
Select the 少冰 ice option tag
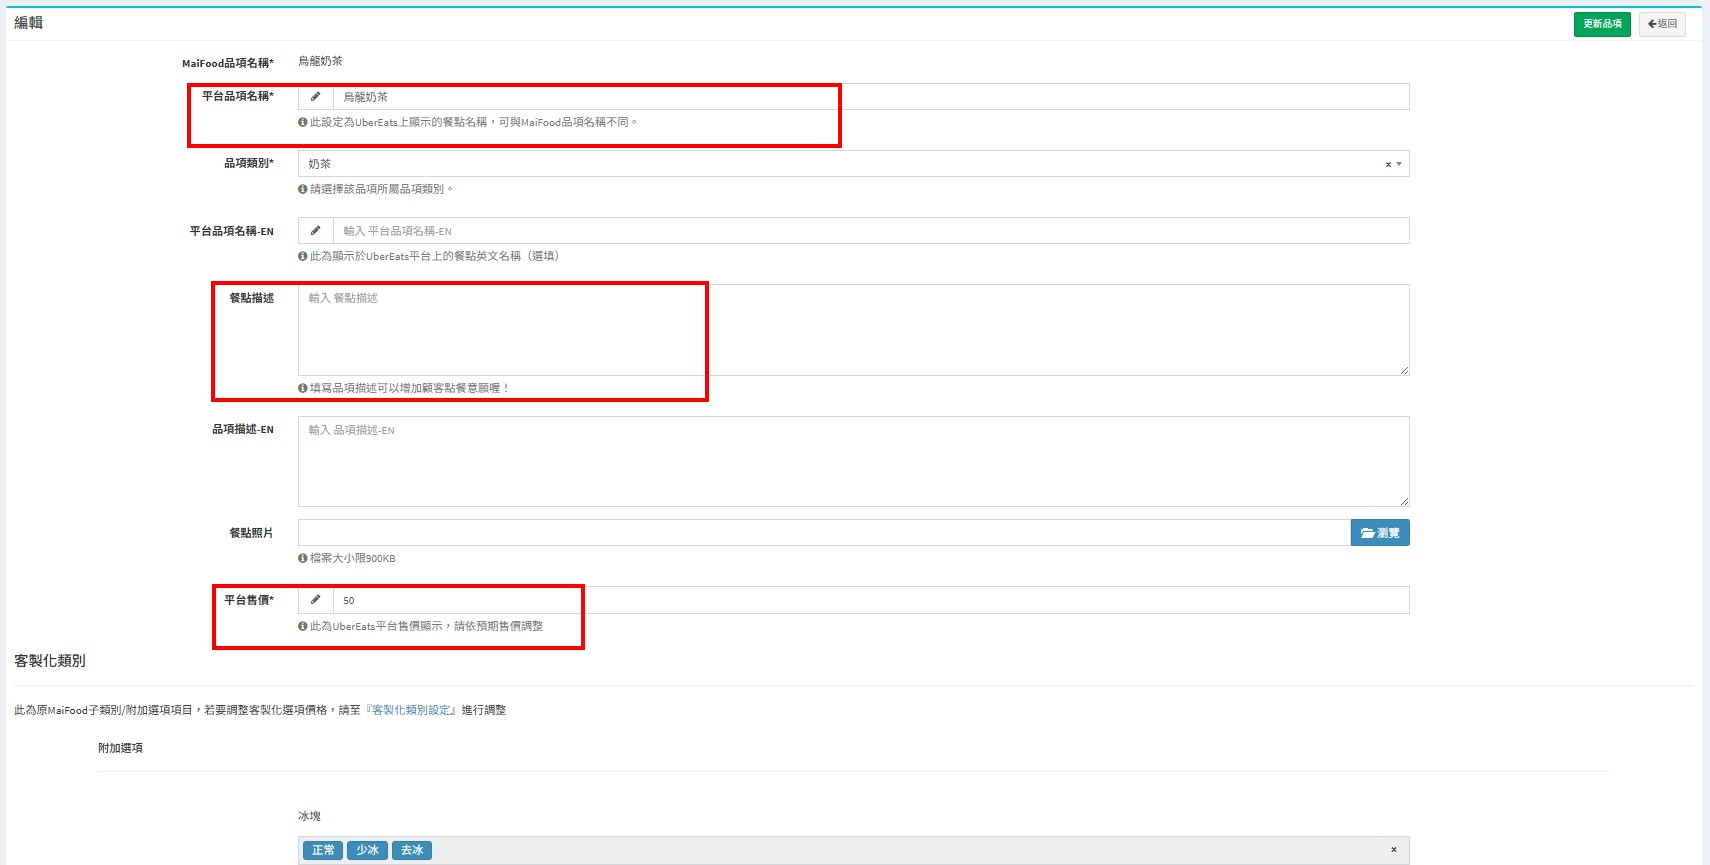[367, 850]
